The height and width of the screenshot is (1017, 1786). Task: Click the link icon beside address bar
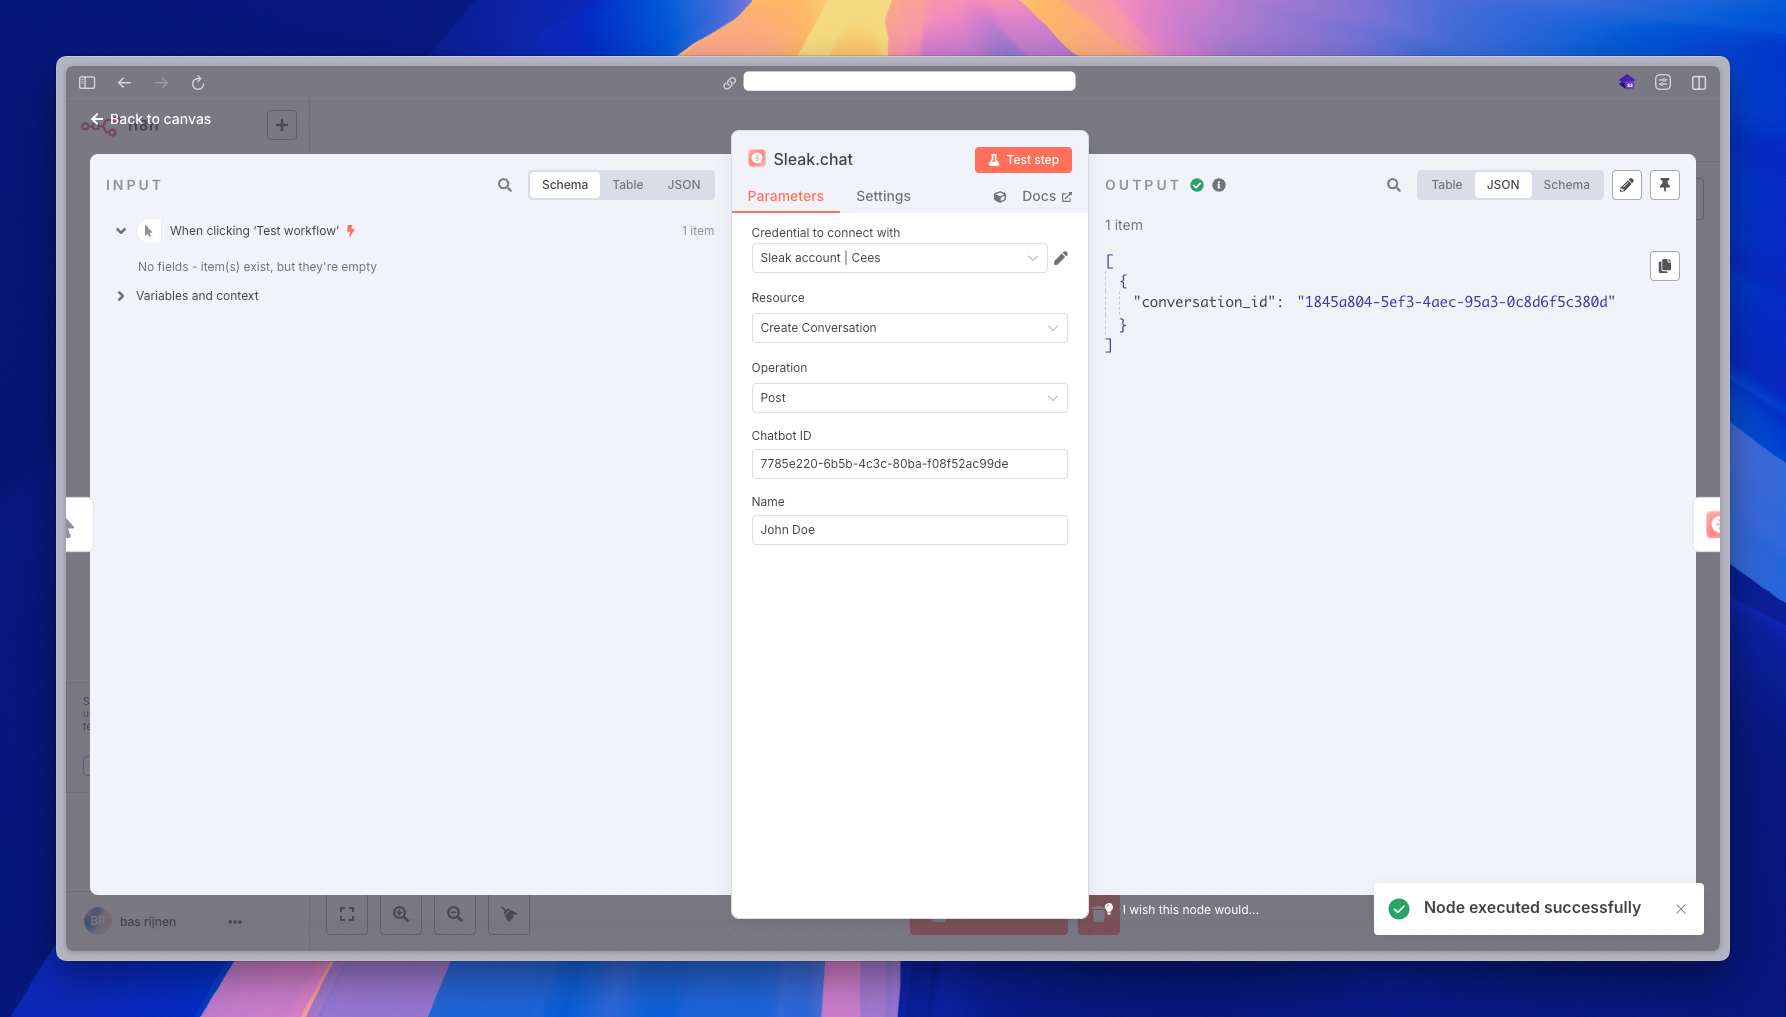[730, 83]
